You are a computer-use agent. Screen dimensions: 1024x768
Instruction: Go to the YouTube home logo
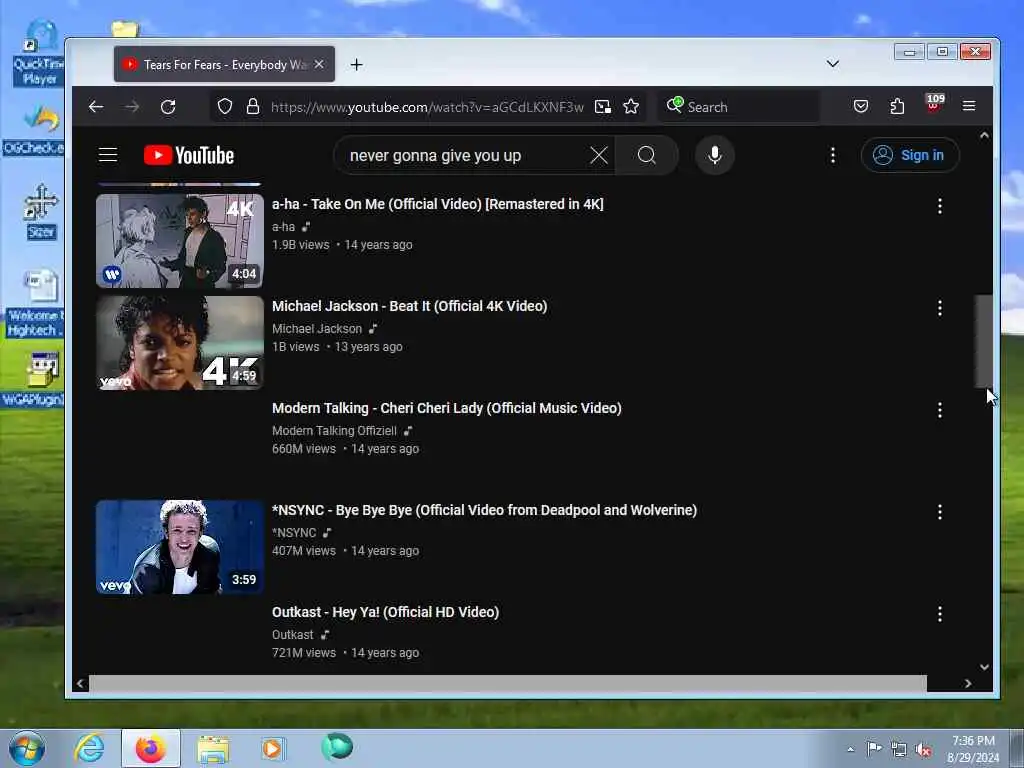pyautogui.click(x=189, y=155)
